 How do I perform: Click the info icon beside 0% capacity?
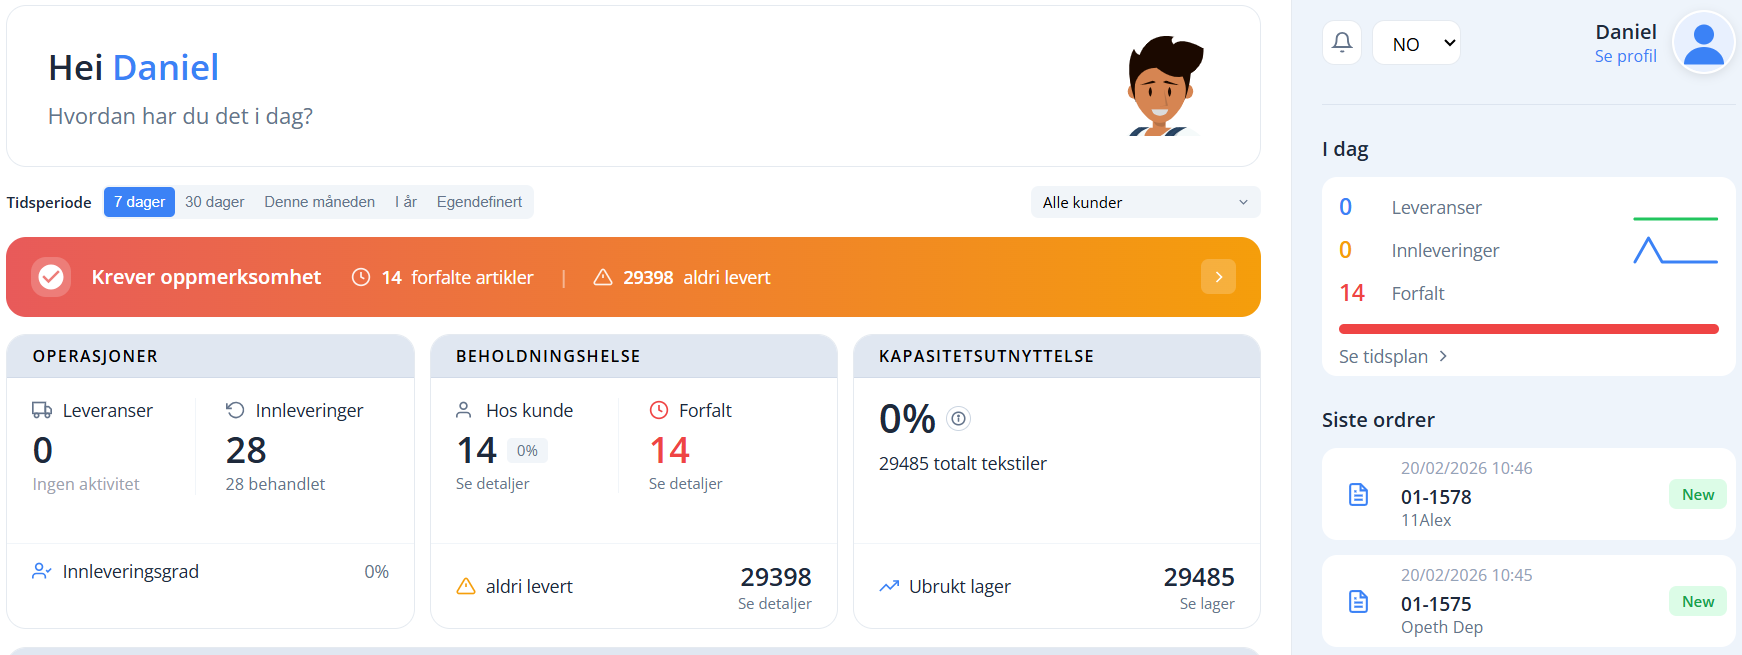point(958,419)
